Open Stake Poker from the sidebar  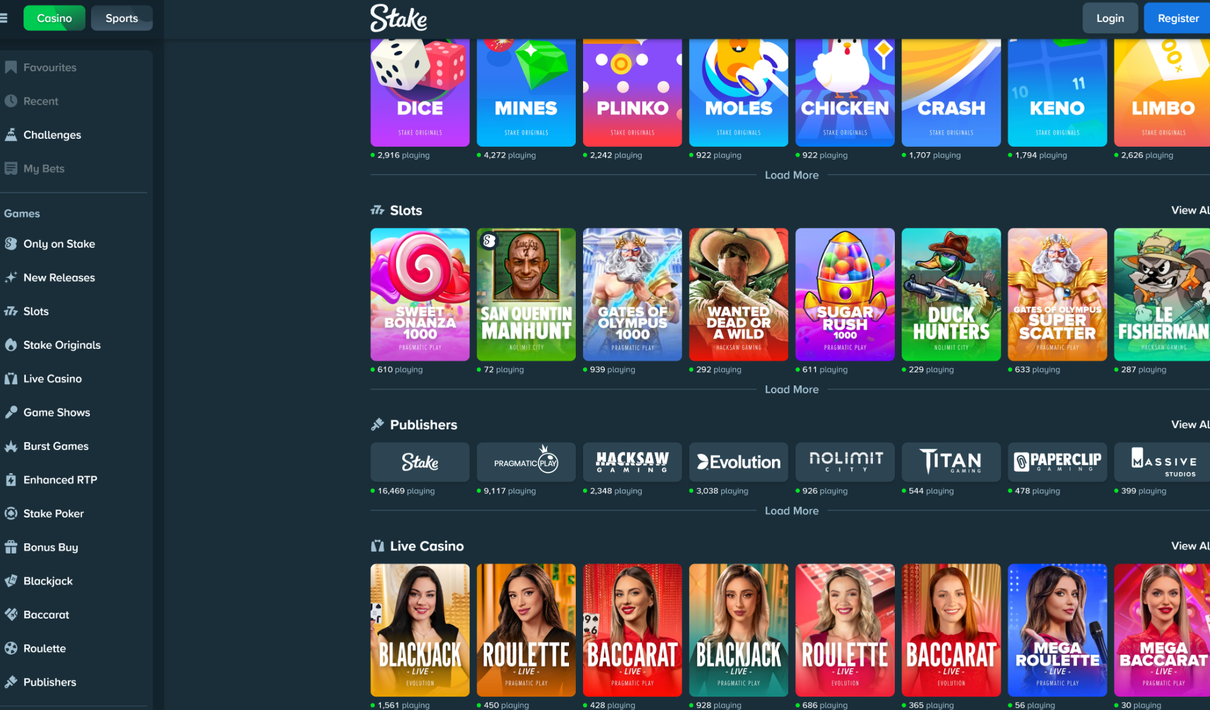point(52,513)
